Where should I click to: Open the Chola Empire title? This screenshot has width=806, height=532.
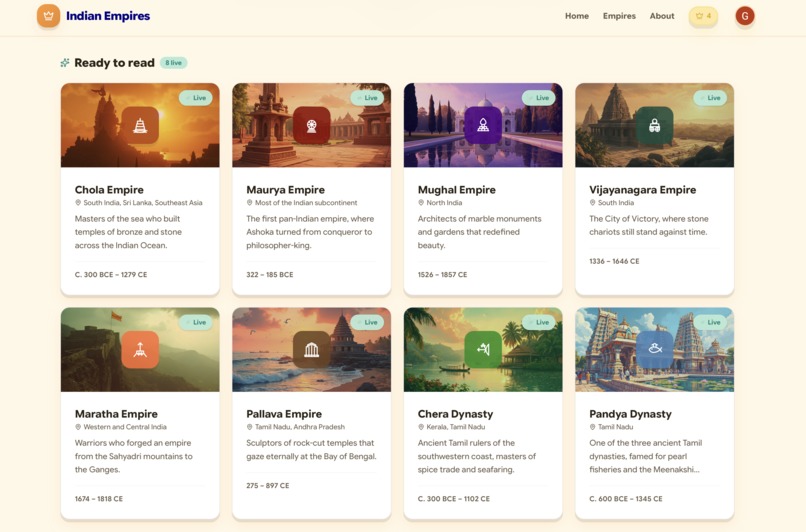(109, 190)
